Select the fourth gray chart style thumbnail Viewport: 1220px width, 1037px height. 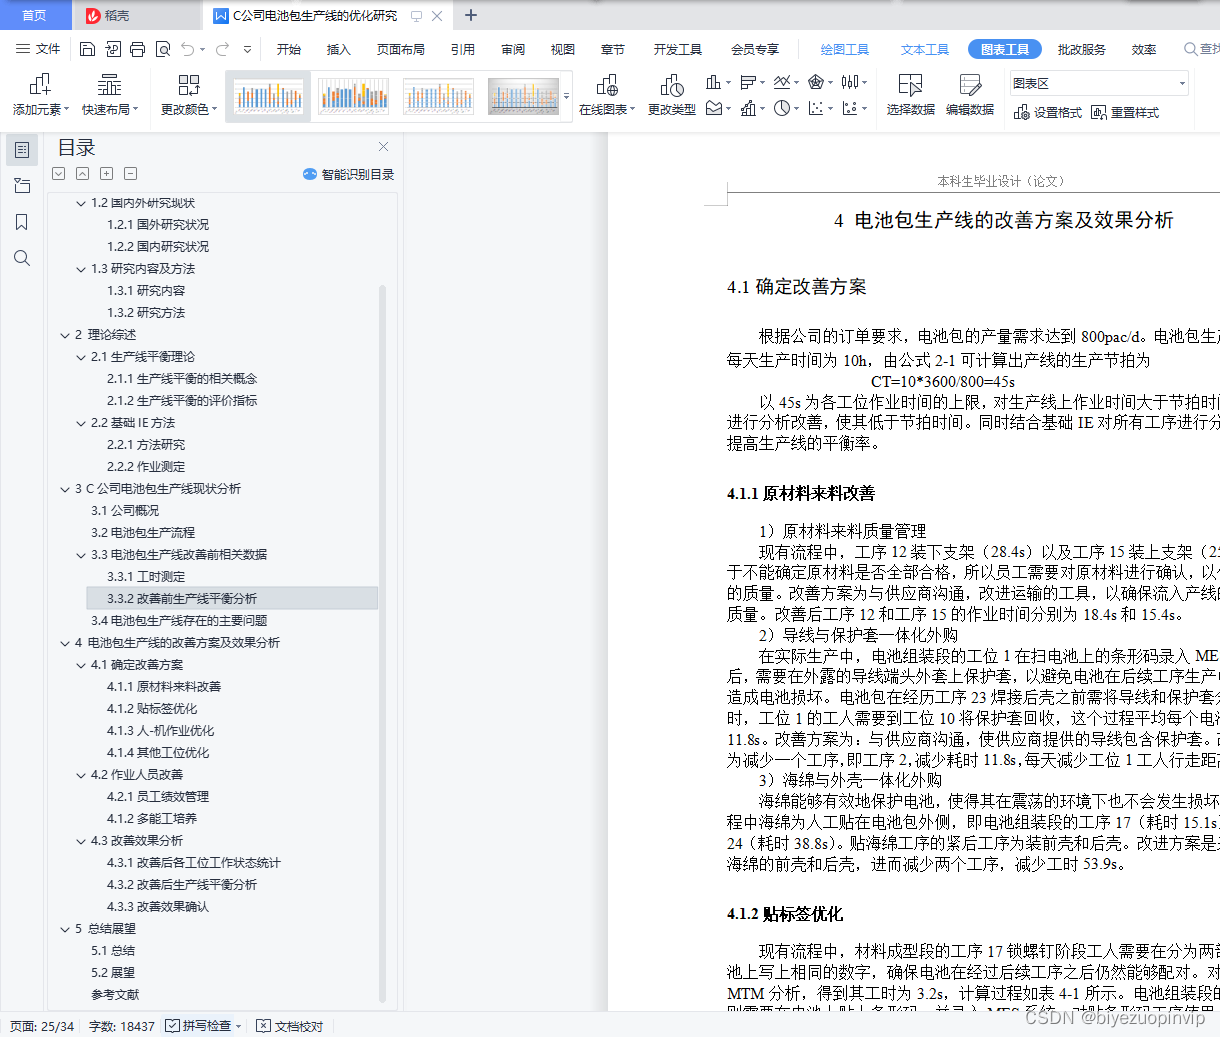(x=524, y=96)
